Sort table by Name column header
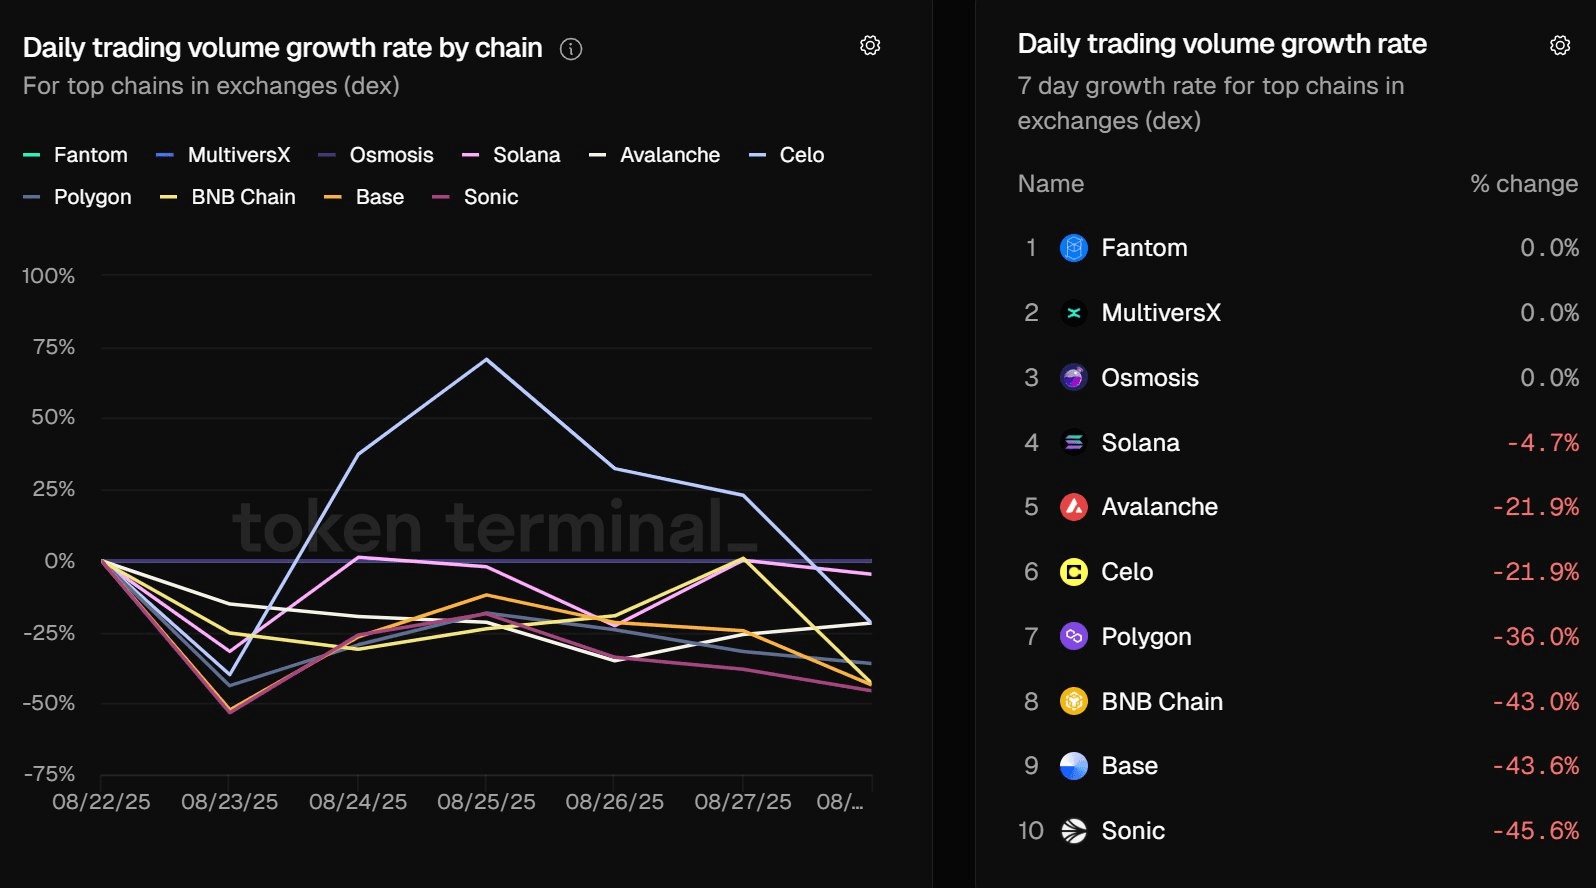1596x888 pixels. (x=1050, y=184)
